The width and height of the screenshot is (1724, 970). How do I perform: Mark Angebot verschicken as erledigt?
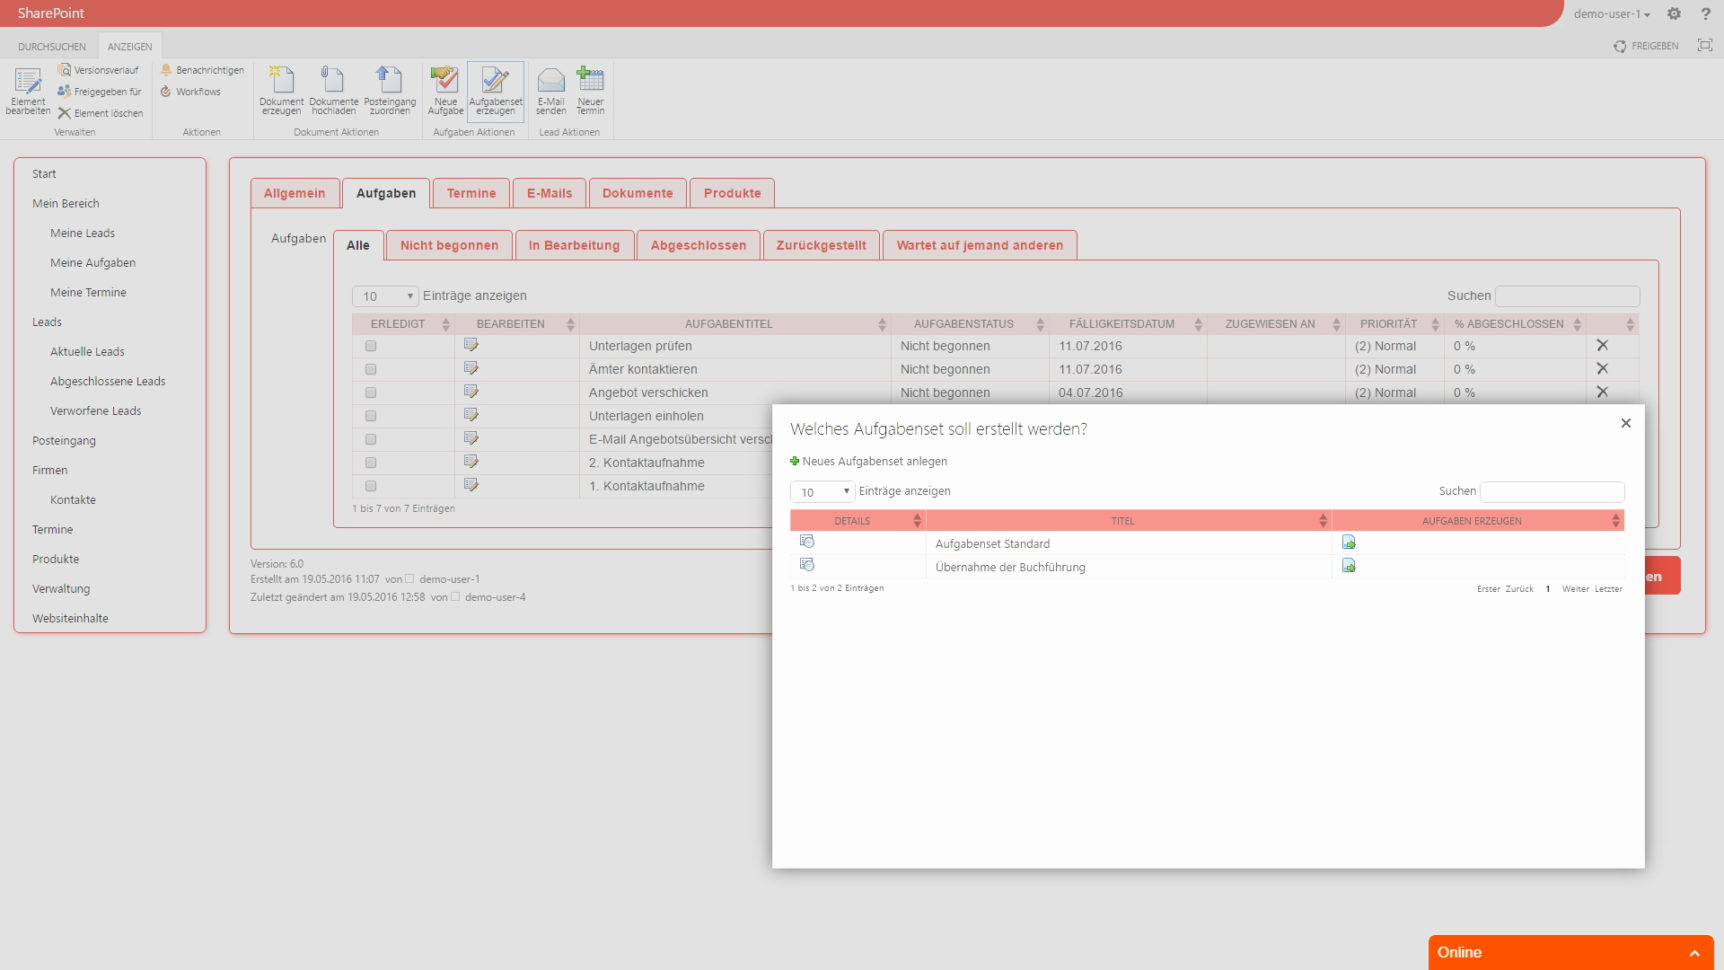coord(371,393)
